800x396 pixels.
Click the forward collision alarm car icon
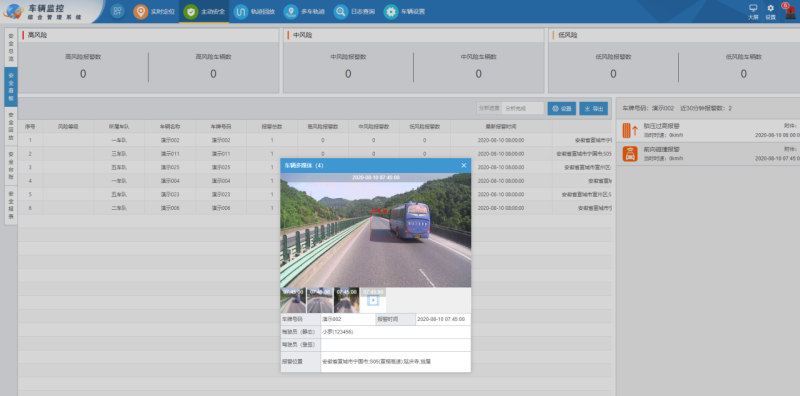point(630,154)
